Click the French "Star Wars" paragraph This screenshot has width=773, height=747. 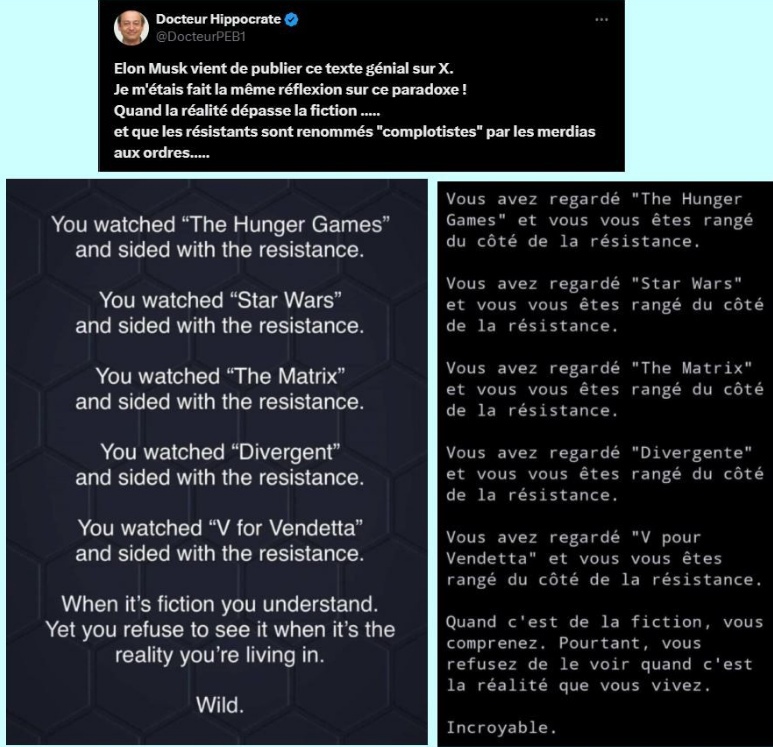point(605,305)
